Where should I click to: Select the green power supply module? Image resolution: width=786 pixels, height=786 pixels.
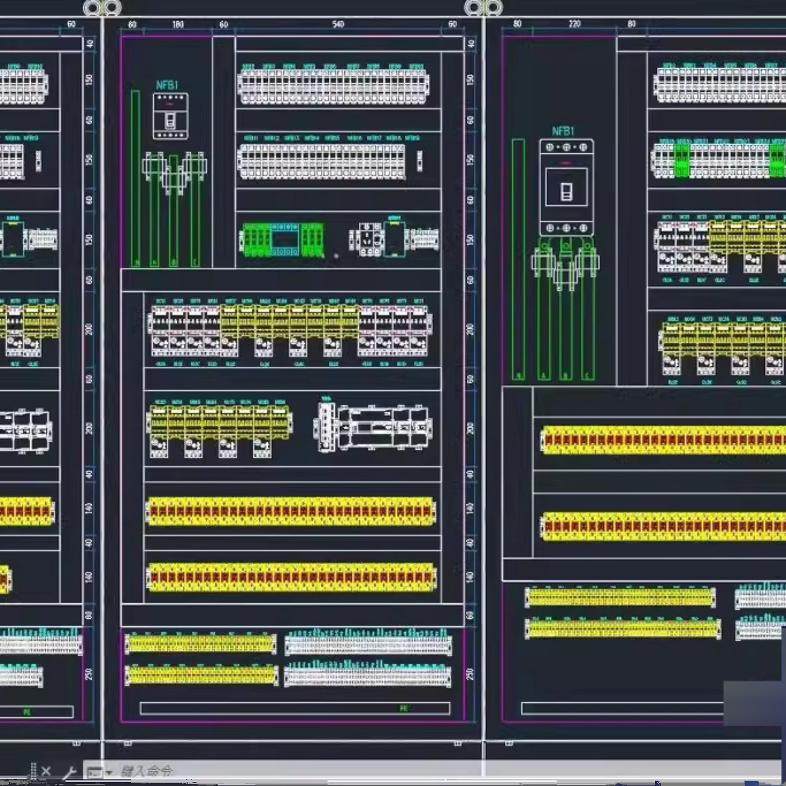click(283, 240)
